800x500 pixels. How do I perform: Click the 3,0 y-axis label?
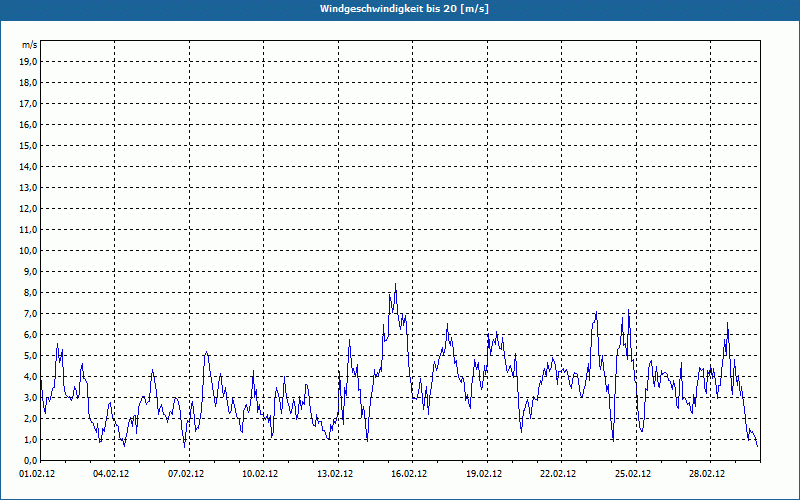click(30, 397)
